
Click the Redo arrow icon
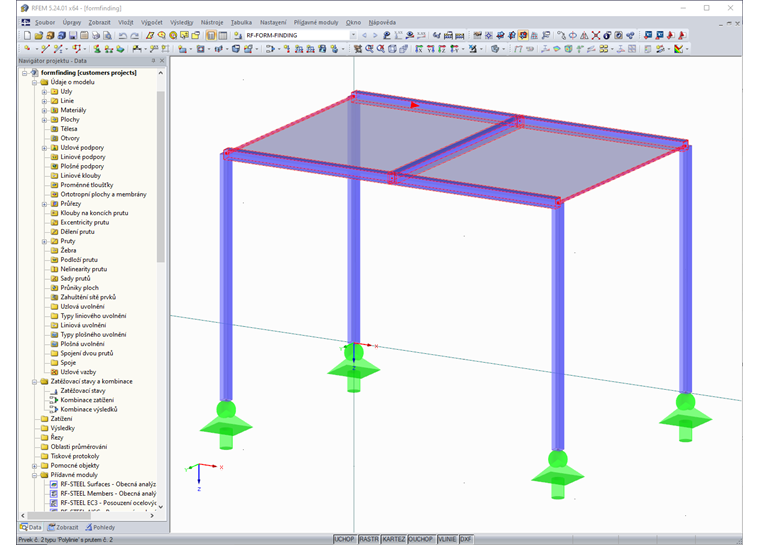135,35
